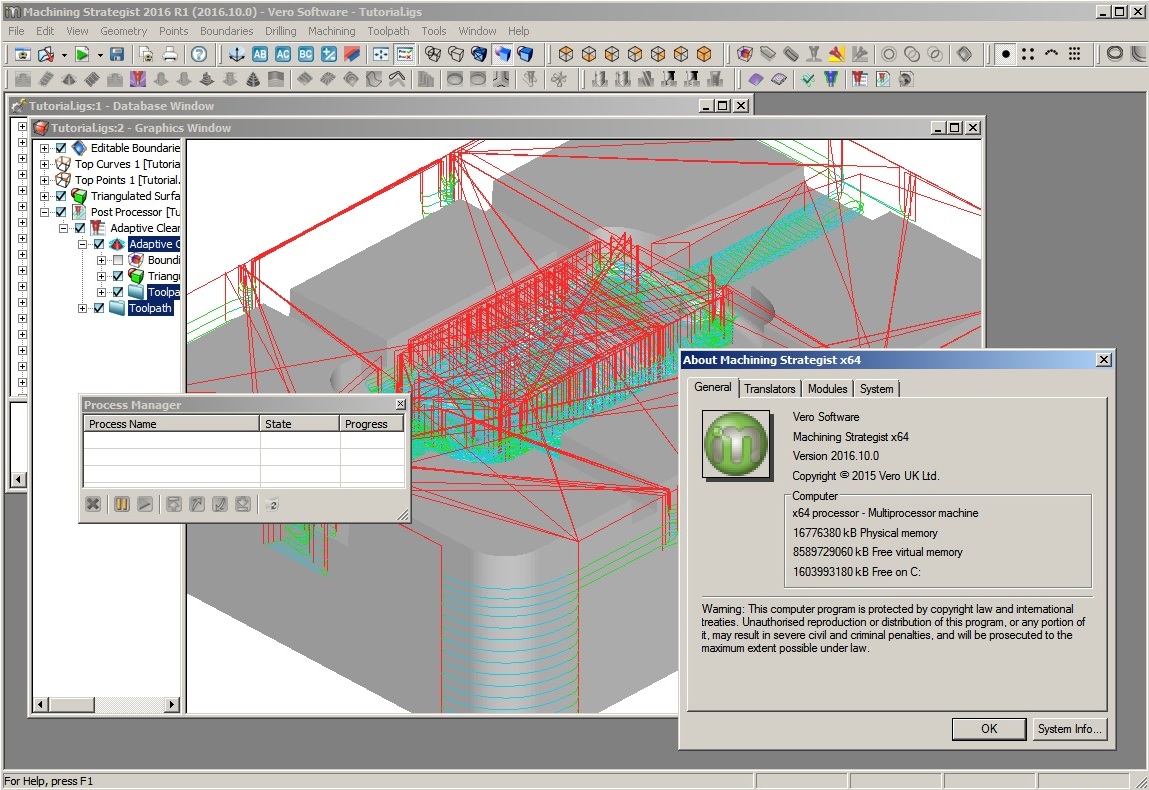This screenshot has width=1149, height=790.
Task: Open the Machining menu
Action: [x=331, y=31]
